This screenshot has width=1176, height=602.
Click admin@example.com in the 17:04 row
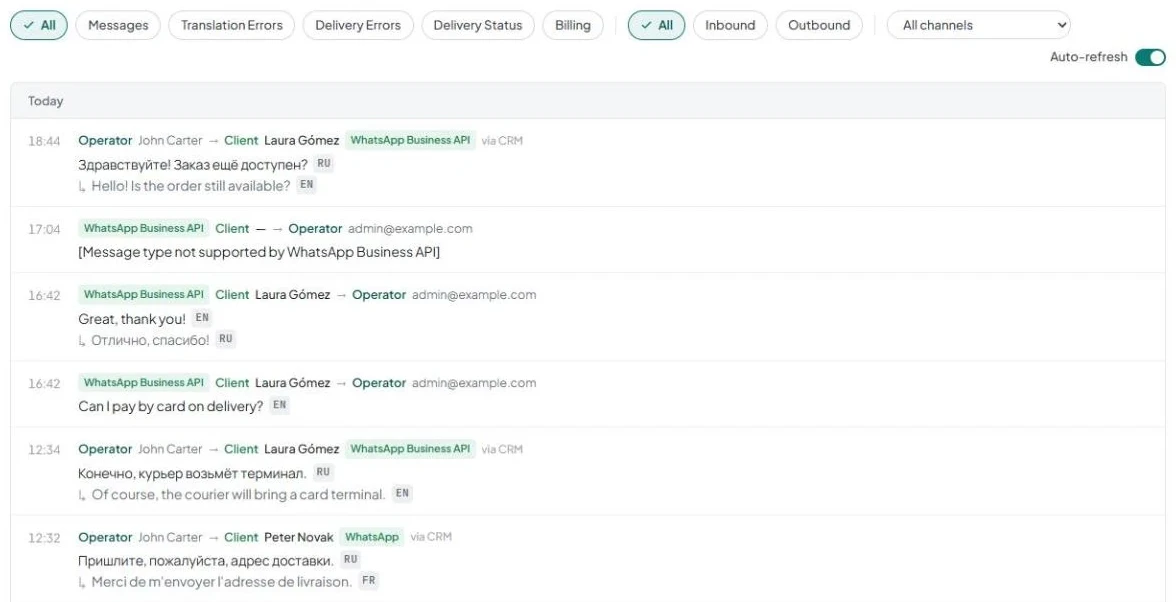point(410,229)
